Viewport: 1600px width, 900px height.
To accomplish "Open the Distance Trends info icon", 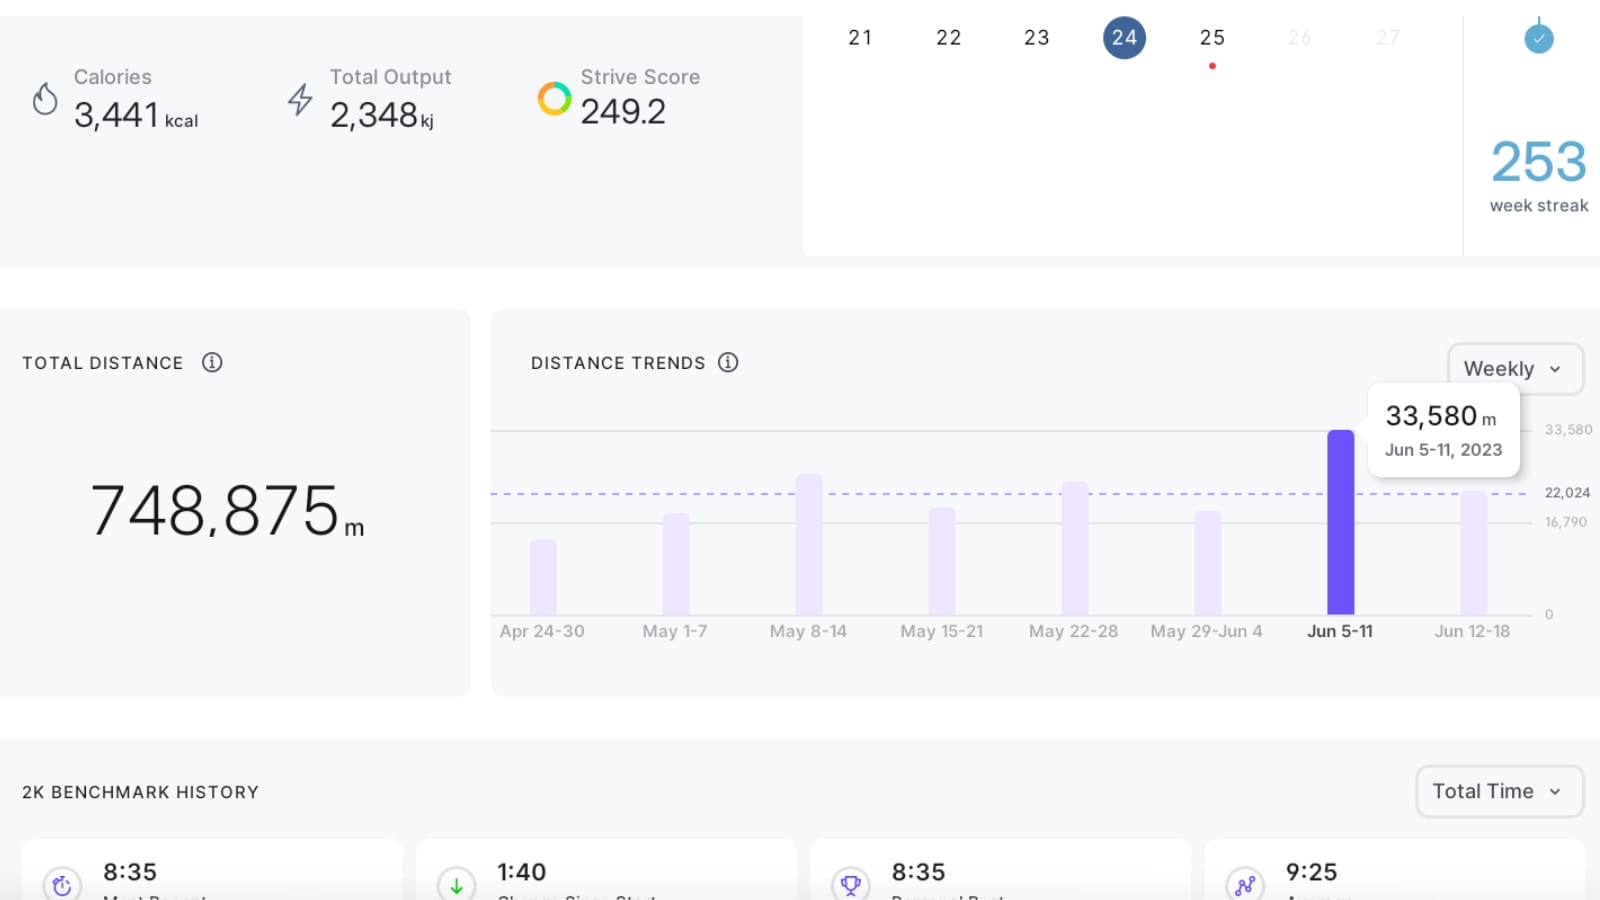I will (x=728, y=362).
